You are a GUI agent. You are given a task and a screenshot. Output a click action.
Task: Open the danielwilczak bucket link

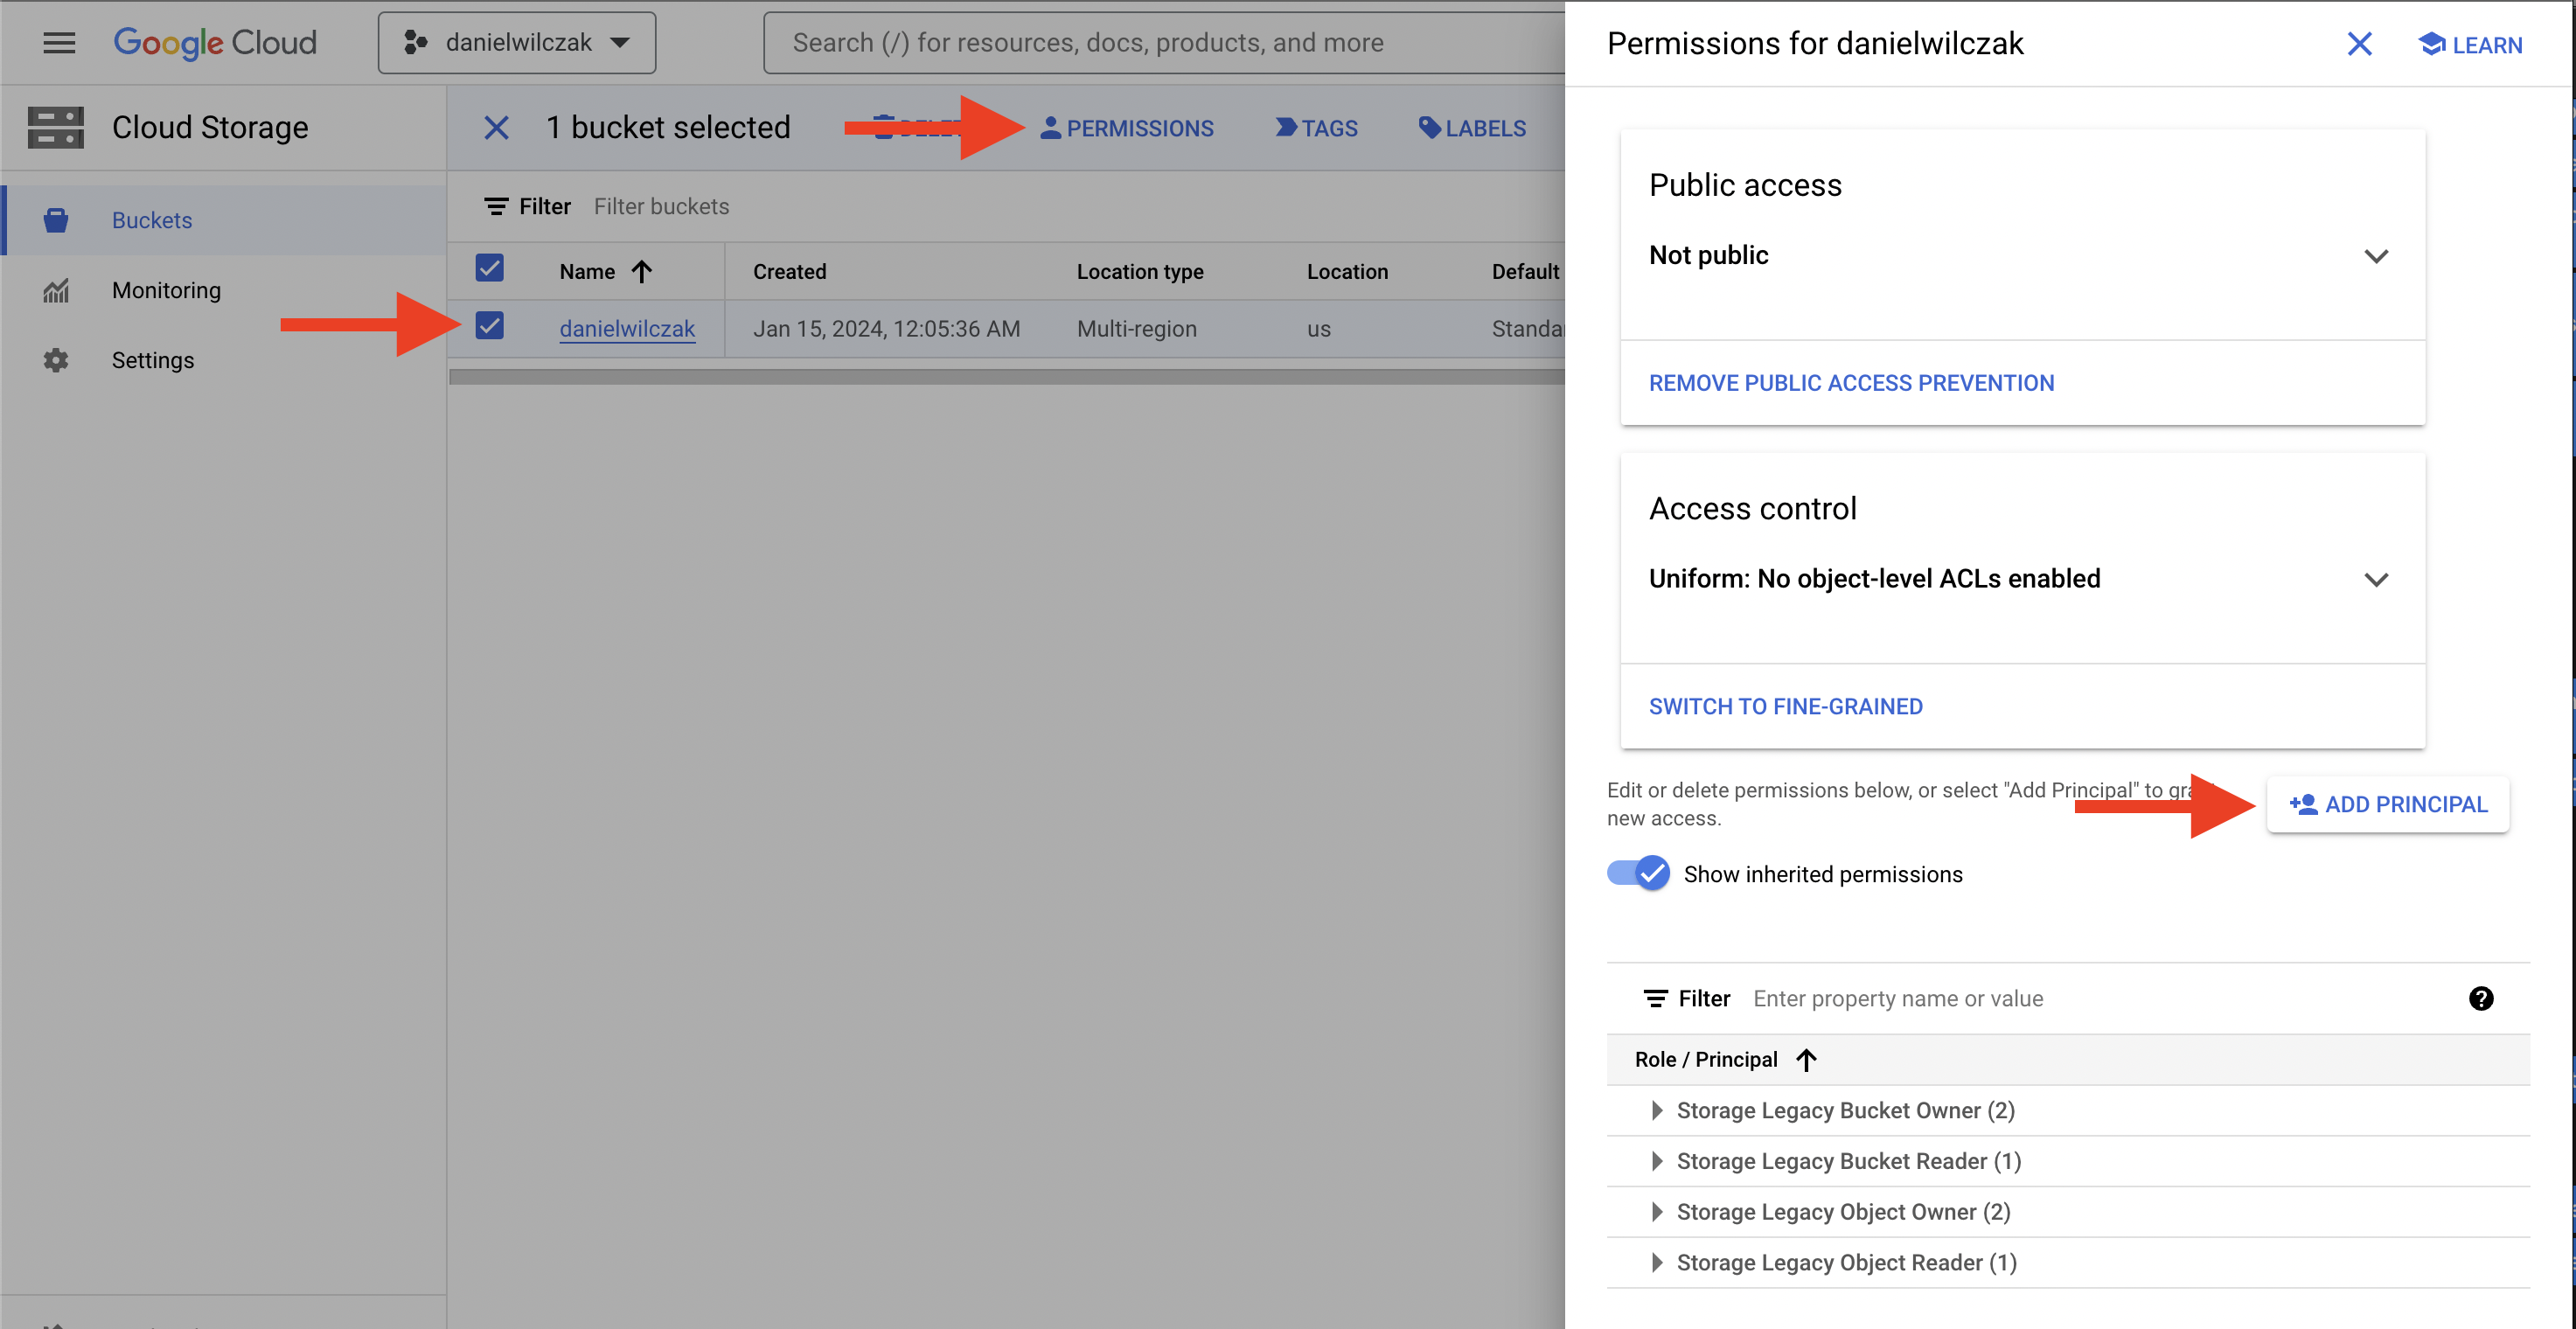click(627, 329)
